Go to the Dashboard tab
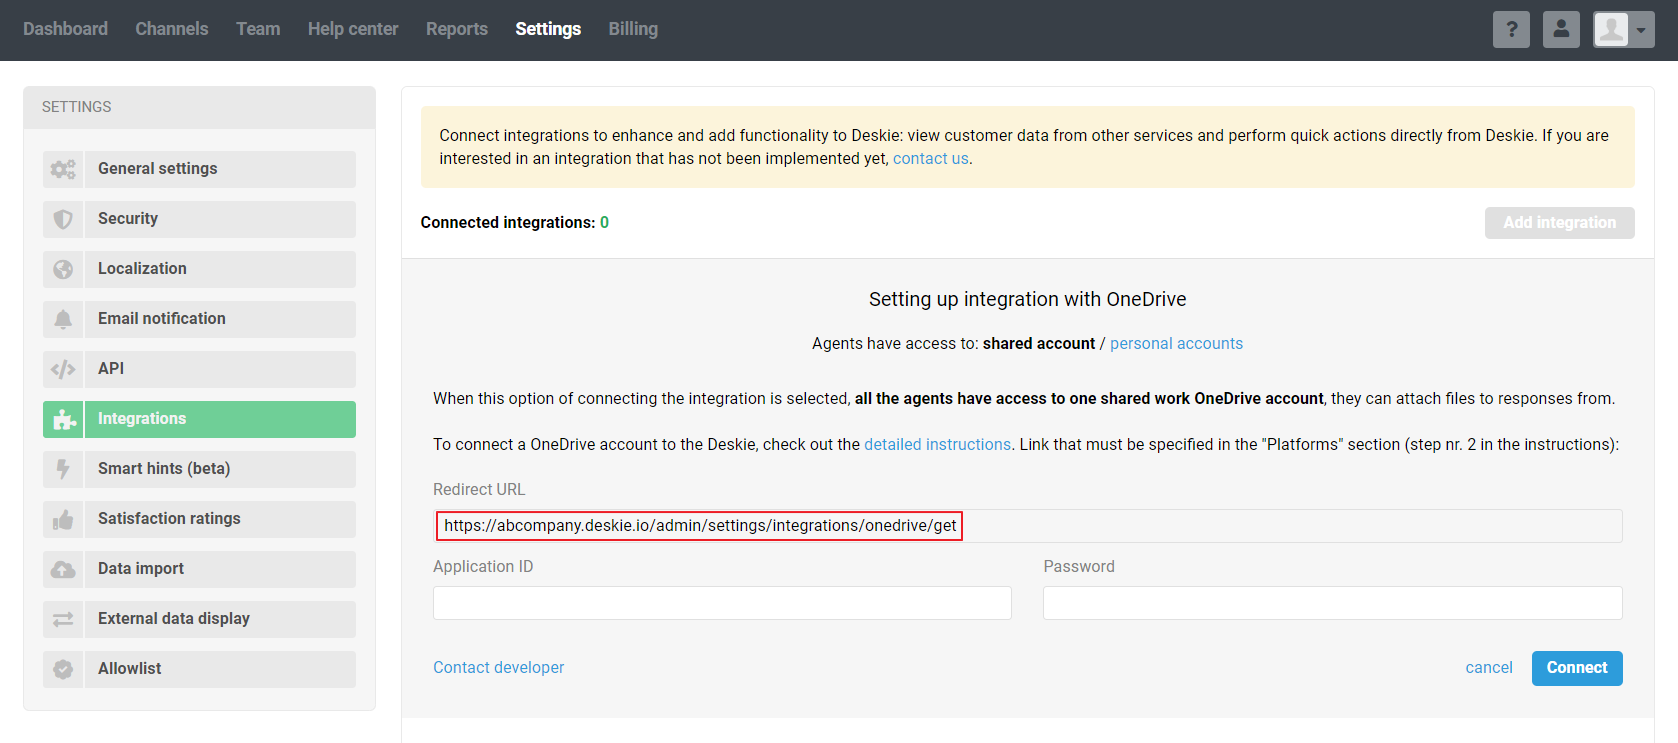Screen dimensions: 1678x743 click(65, 29)
